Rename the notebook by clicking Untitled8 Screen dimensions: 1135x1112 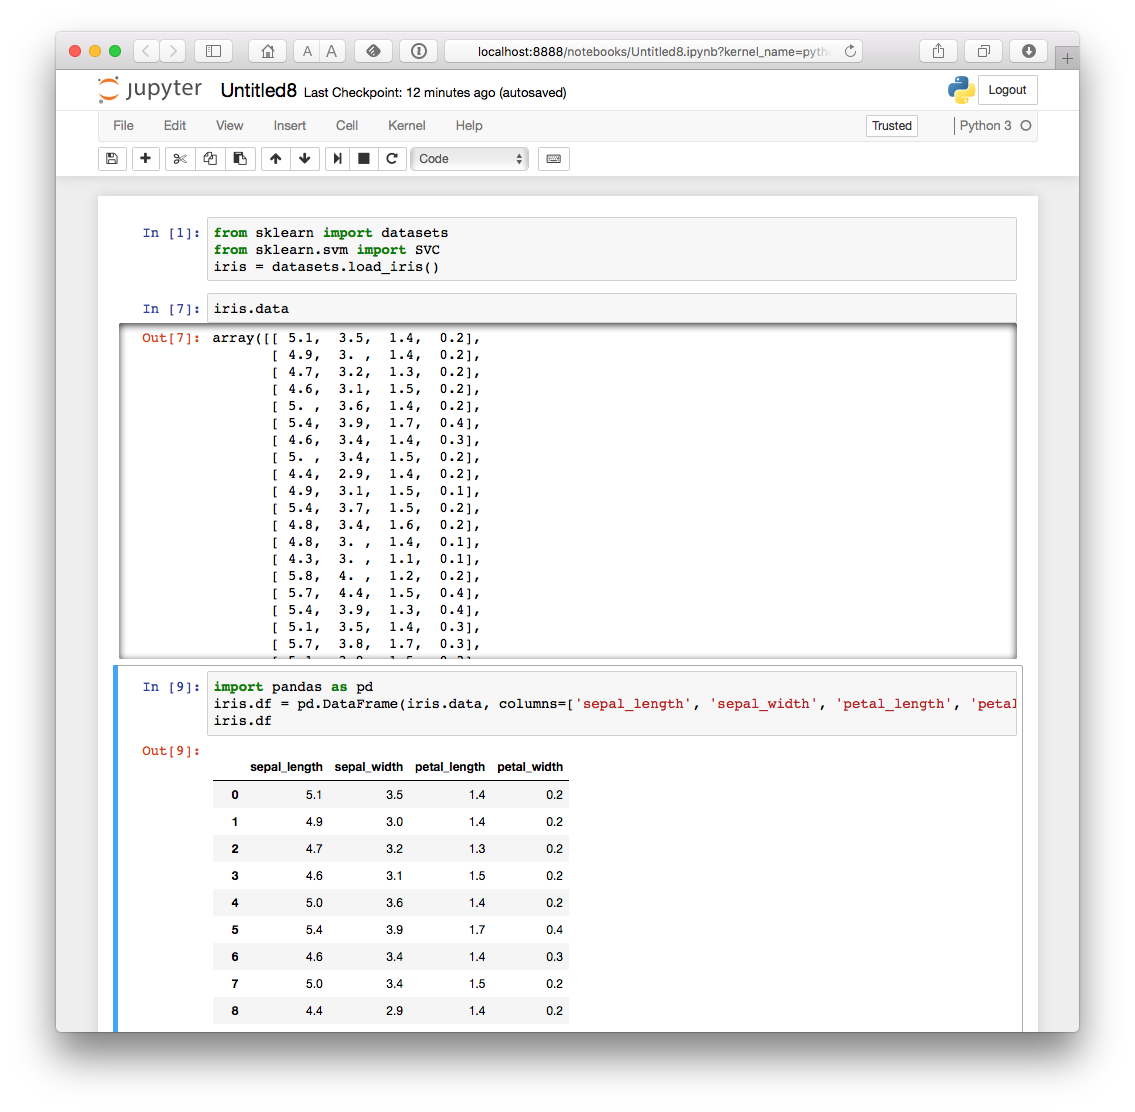coord(258,89)
